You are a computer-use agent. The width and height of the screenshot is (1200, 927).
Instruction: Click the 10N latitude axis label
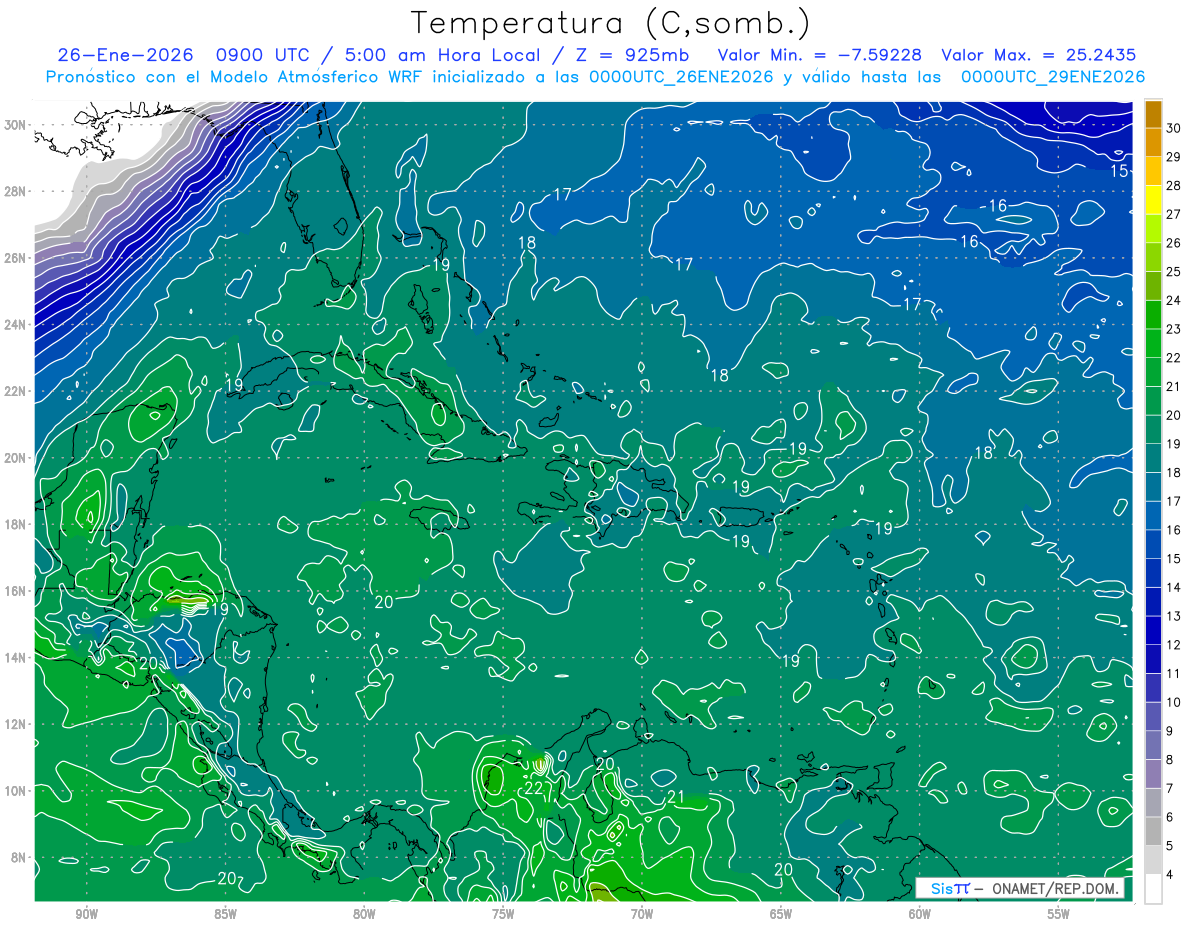16,791
